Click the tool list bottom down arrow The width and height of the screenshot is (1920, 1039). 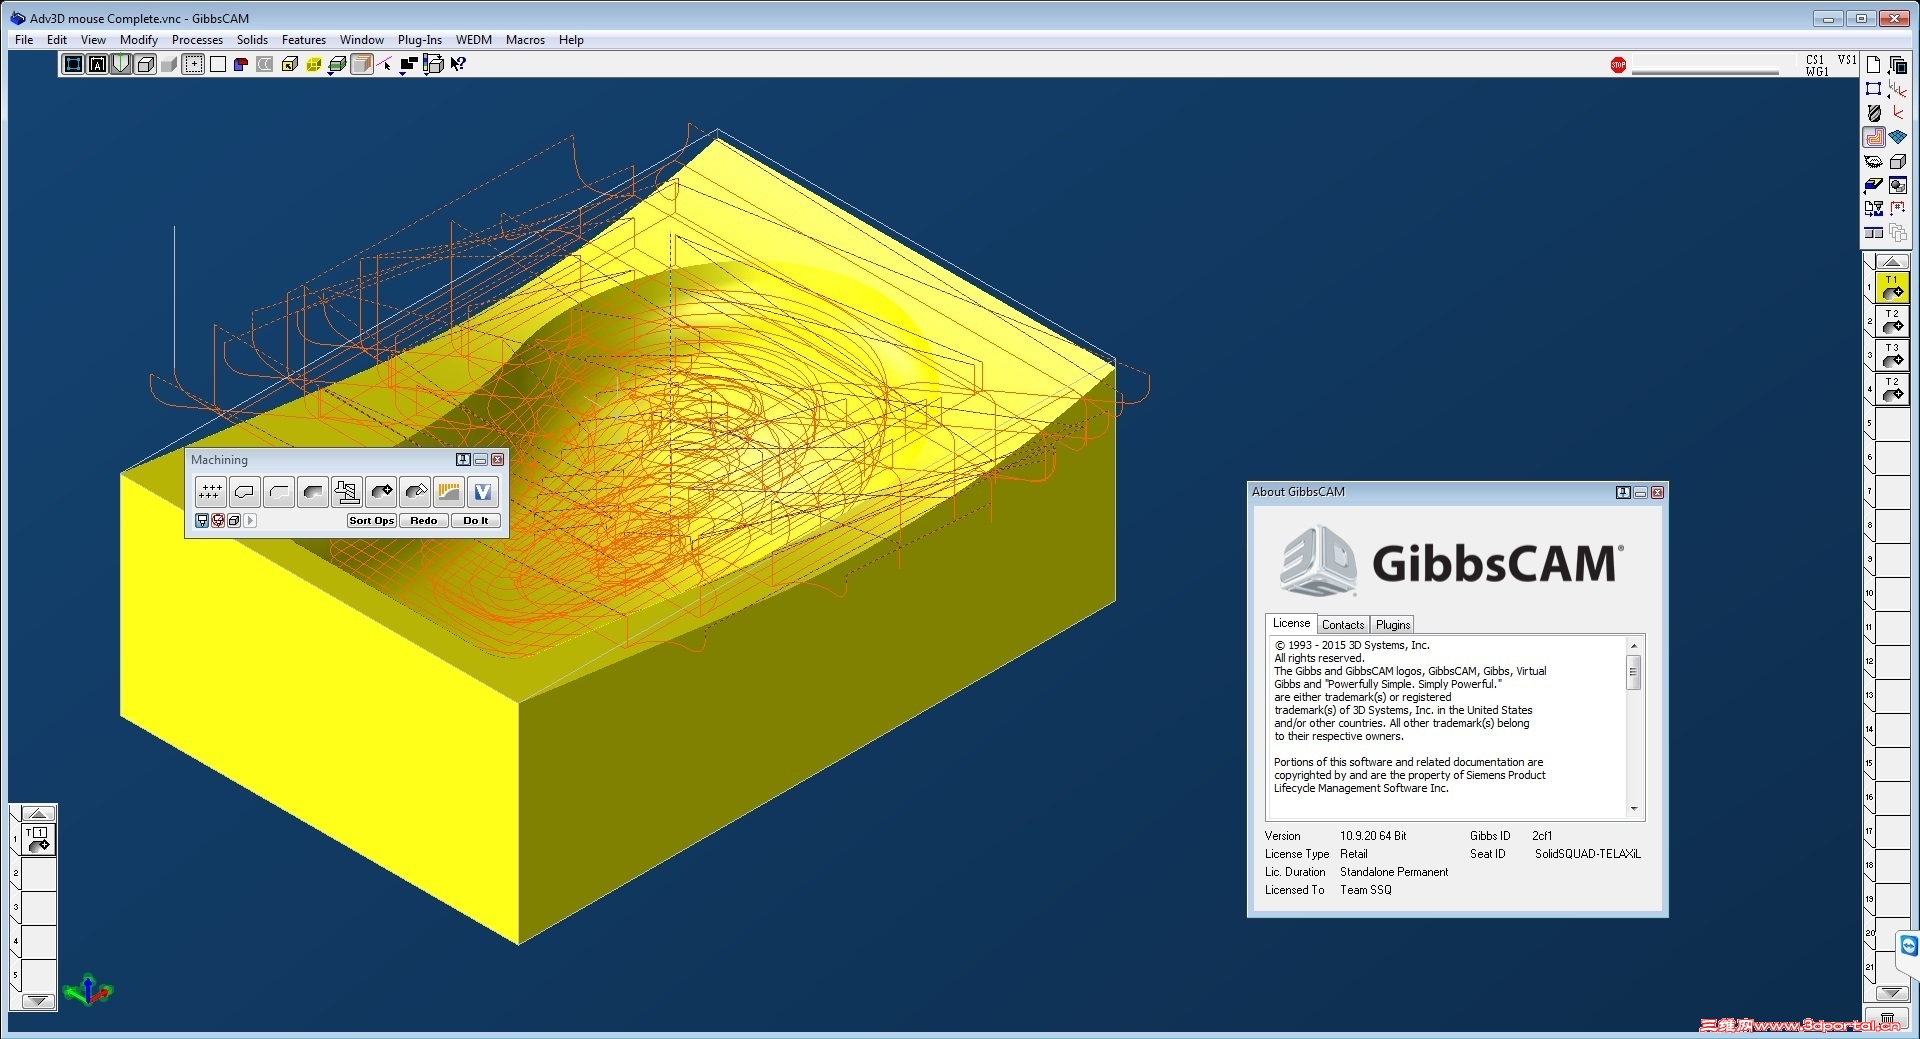pyautogui.click(x=38, y=1000)
